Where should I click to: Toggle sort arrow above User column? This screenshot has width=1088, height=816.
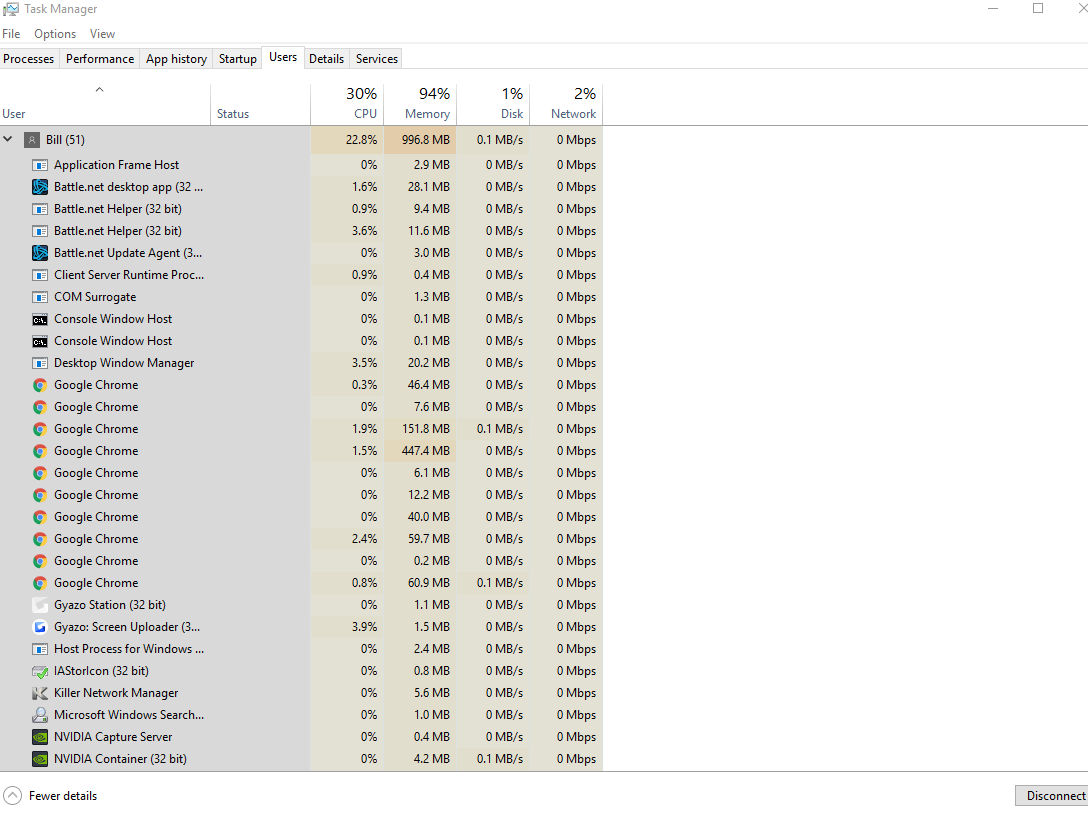tap(99, 90)
